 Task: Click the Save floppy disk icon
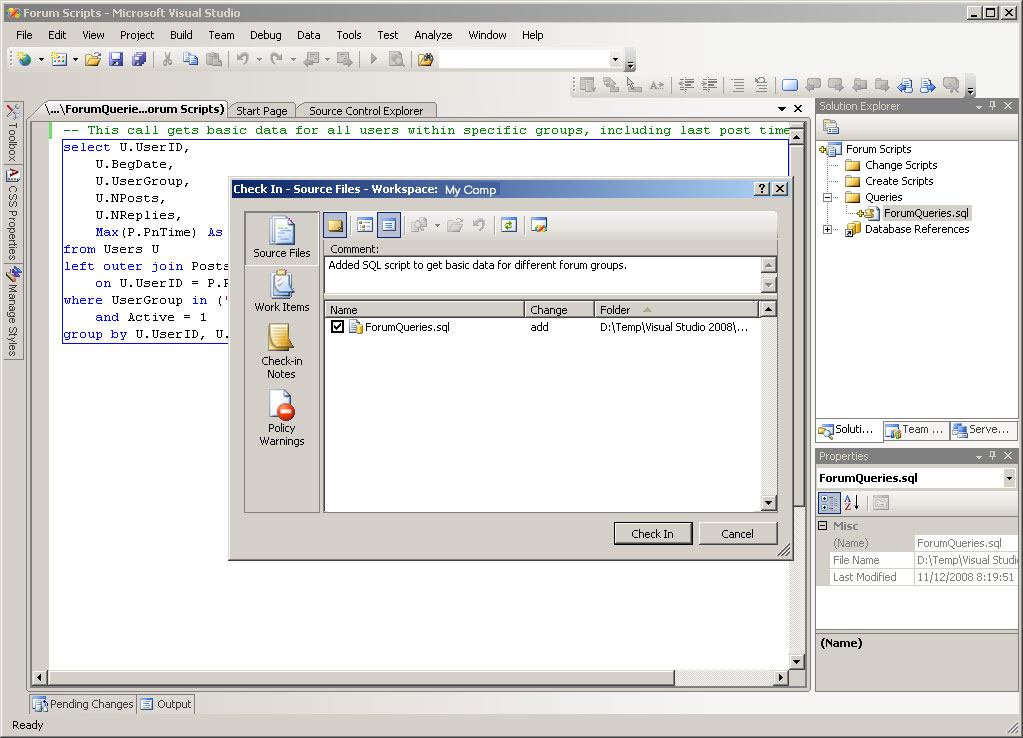(116, 59)
